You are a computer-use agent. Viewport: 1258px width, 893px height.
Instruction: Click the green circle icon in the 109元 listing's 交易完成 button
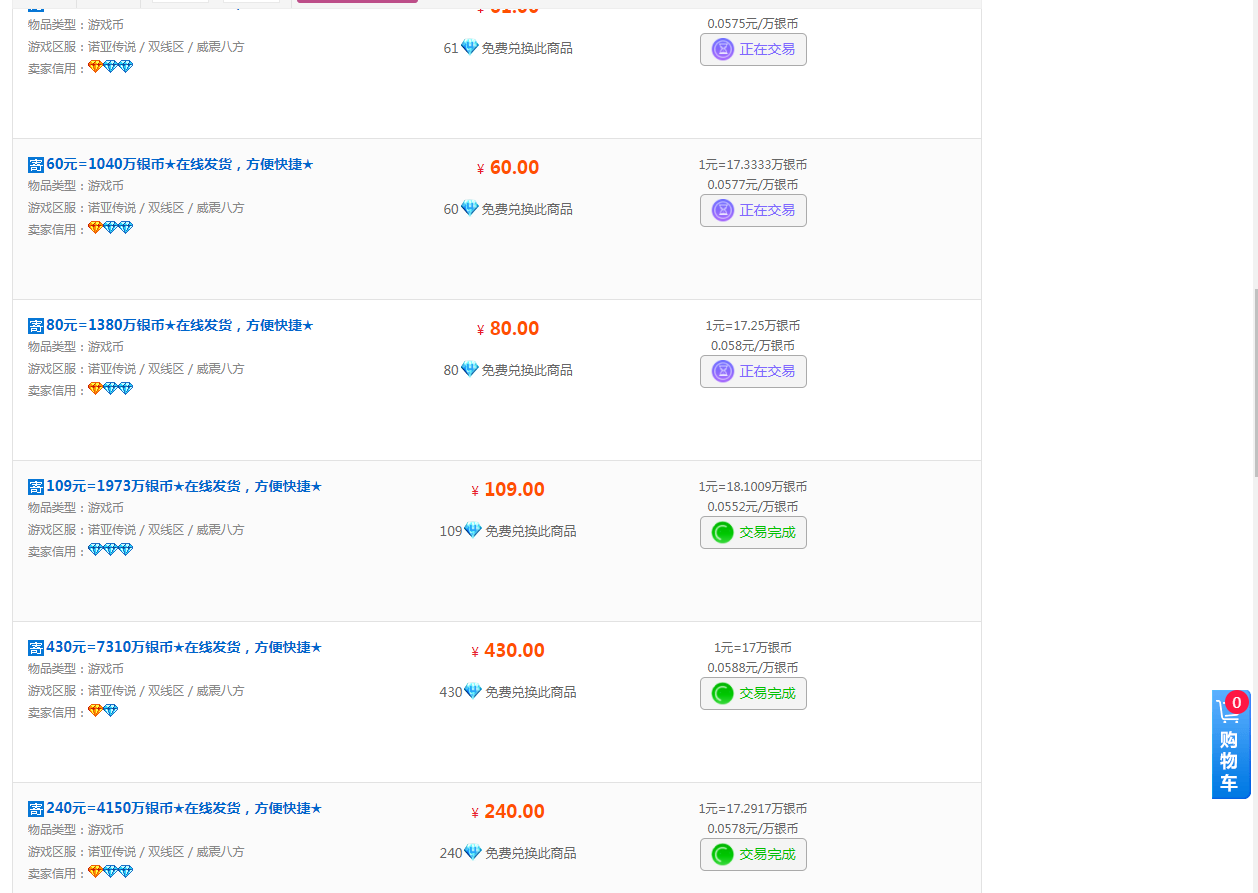pos(721,532)
